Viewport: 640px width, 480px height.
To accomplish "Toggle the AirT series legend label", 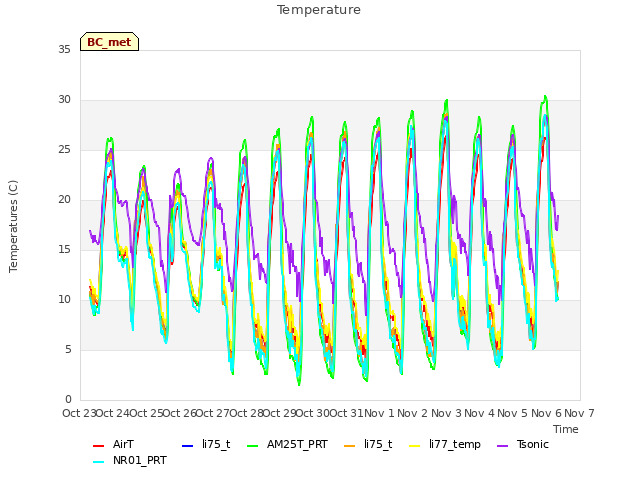I will 123,444.
